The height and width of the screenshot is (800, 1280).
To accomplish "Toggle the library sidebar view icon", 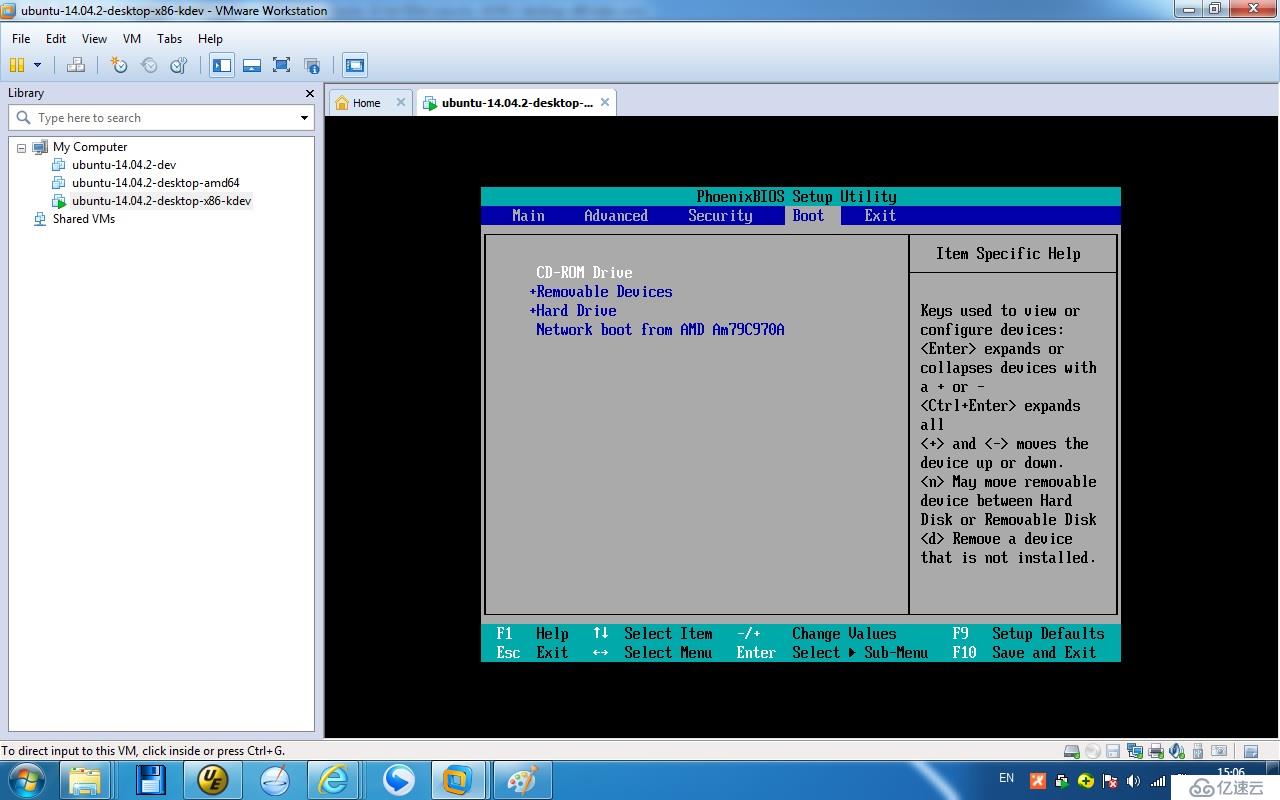I will tap(222, 65).
